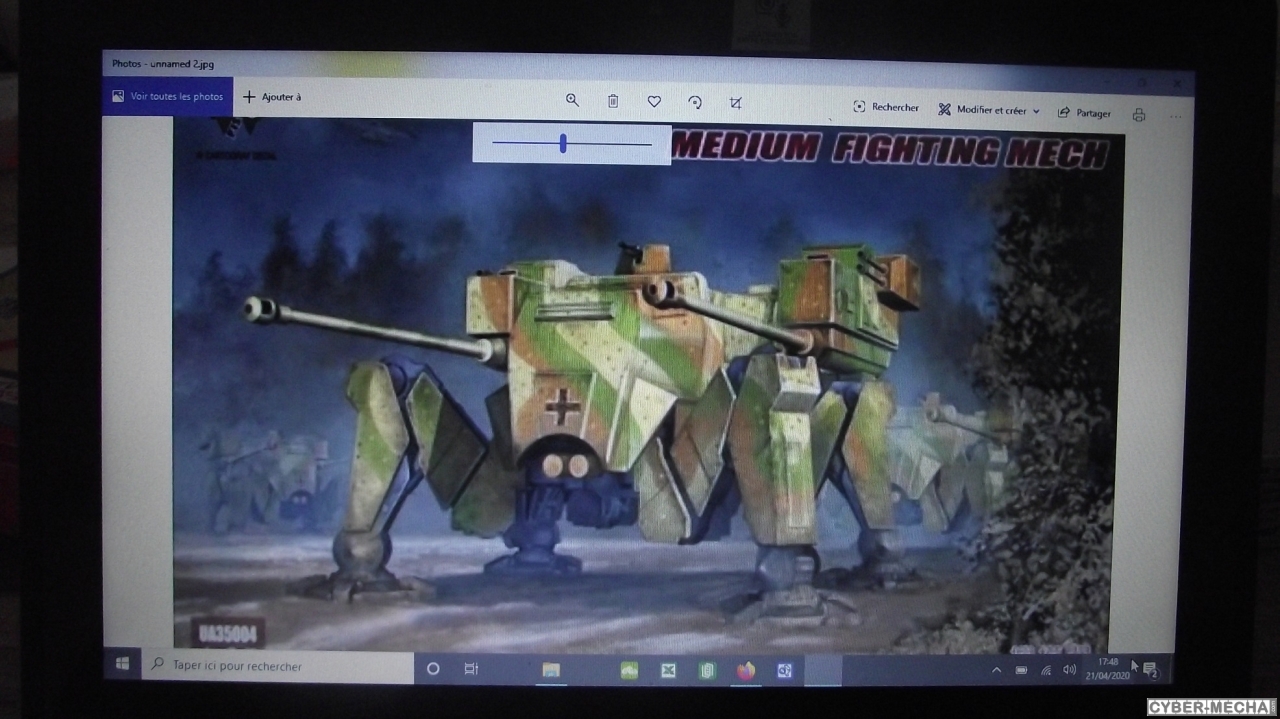Click the Rechercher visual search button
The height and width of the screenshot is (719, 1280).
coord(886,107)
